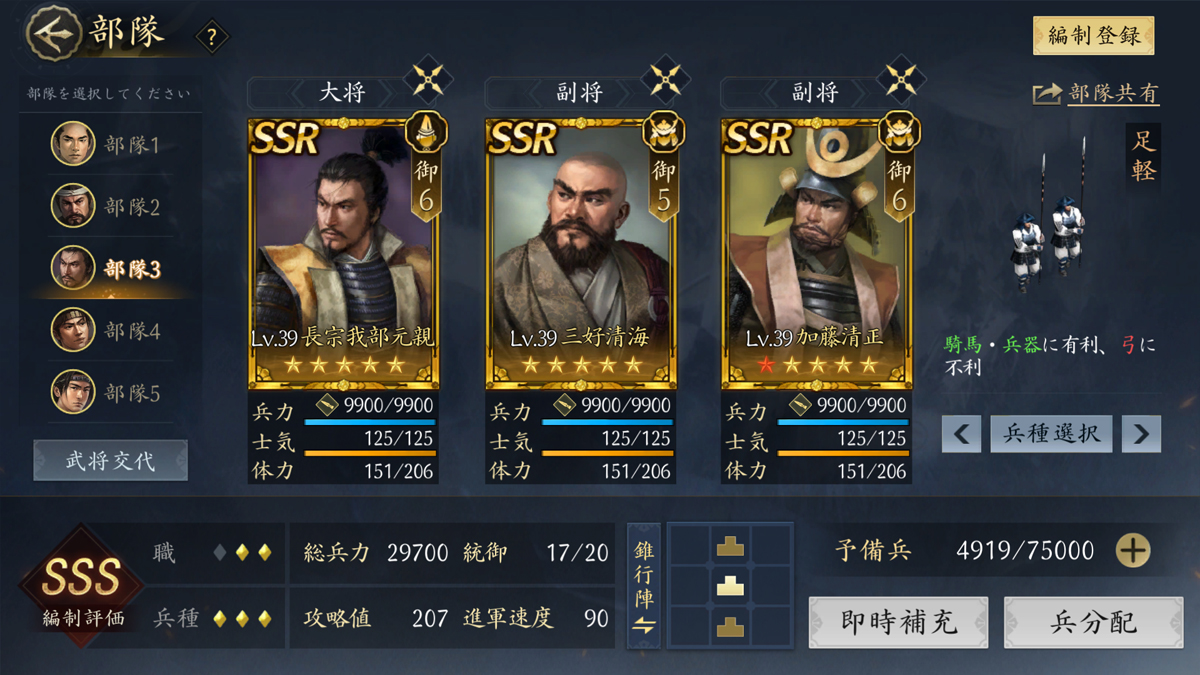1200x675 pixels.
Task: Switch to 部隊4 in the squad list
Action: (111, 330)
